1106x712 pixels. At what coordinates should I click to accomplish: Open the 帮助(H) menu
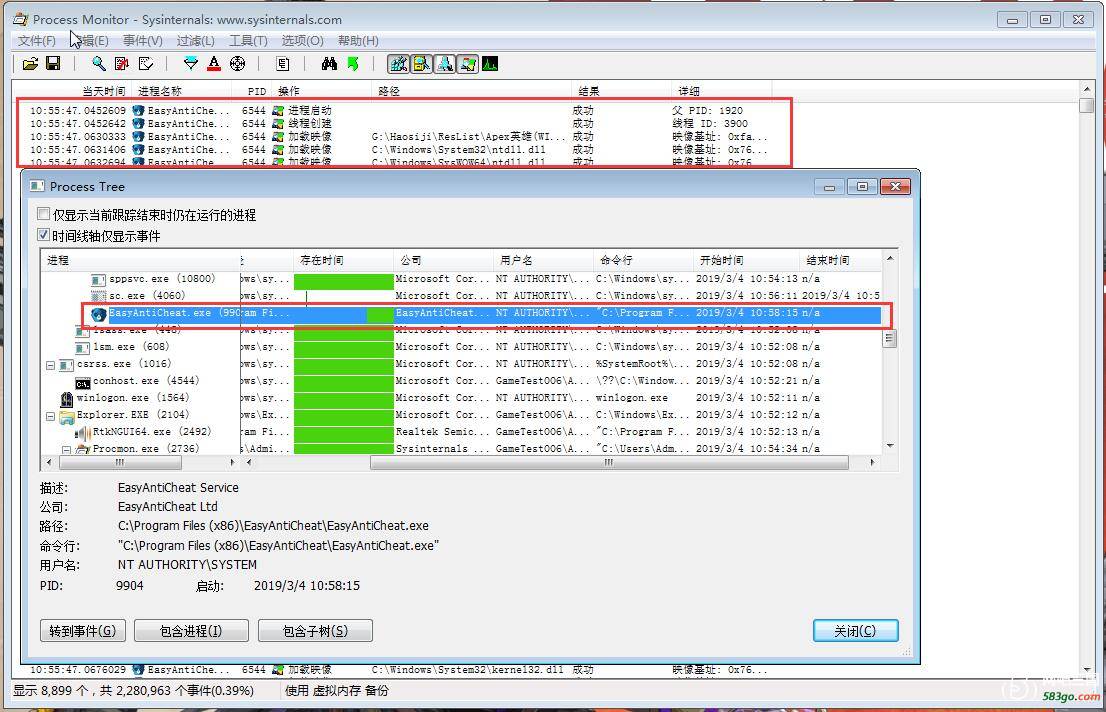click(358, 41)
